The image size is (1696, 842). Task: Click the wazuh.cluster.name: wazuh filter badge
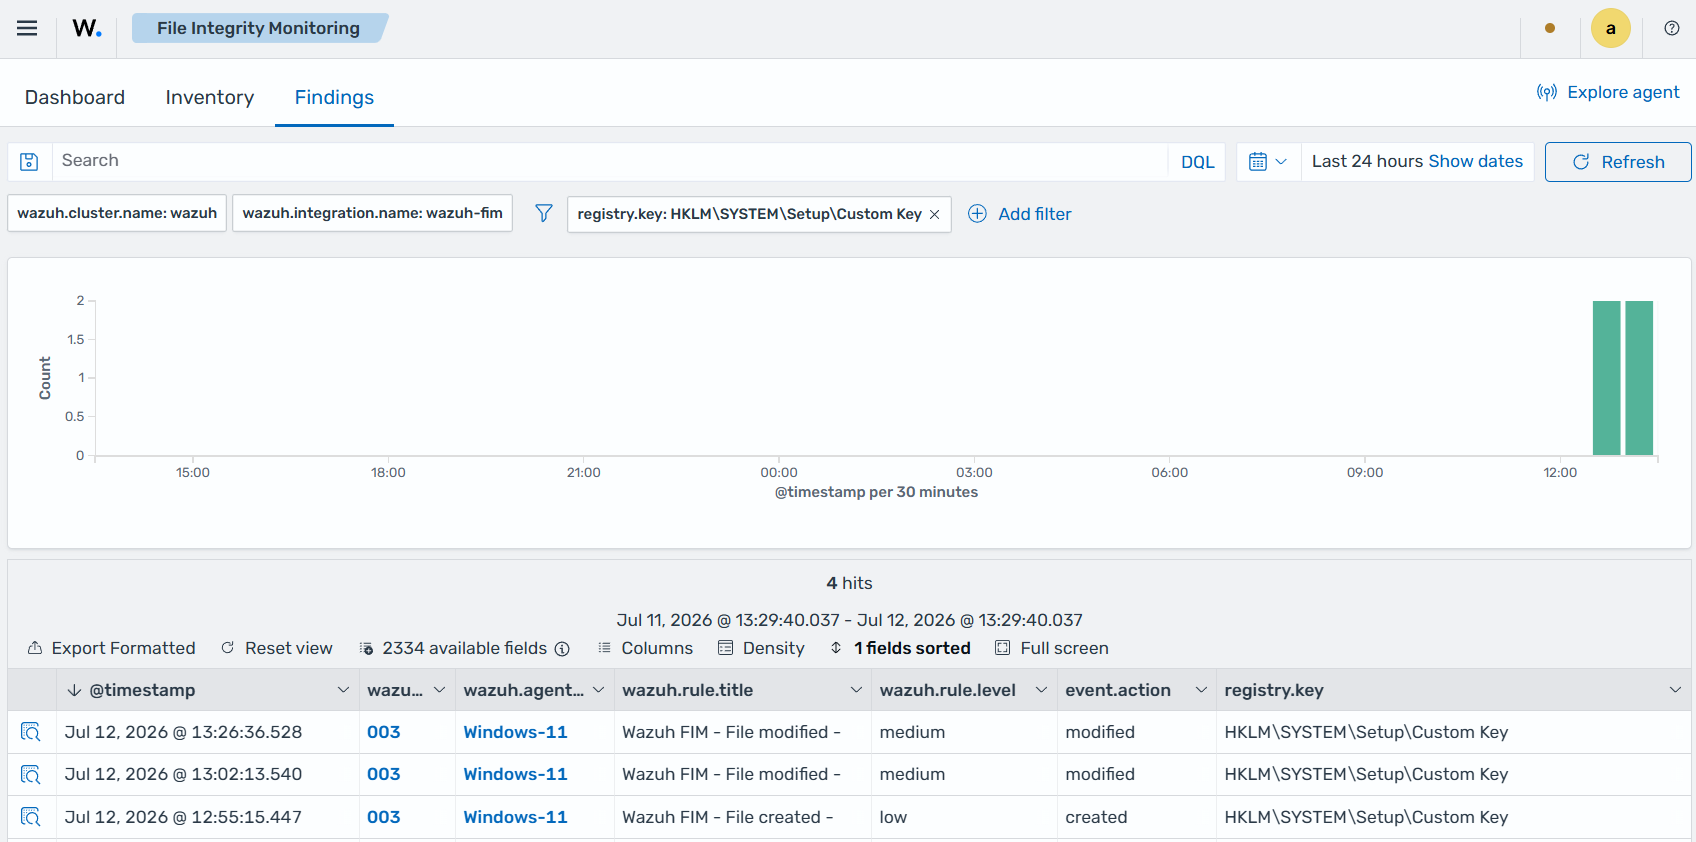tap(117, 213)
